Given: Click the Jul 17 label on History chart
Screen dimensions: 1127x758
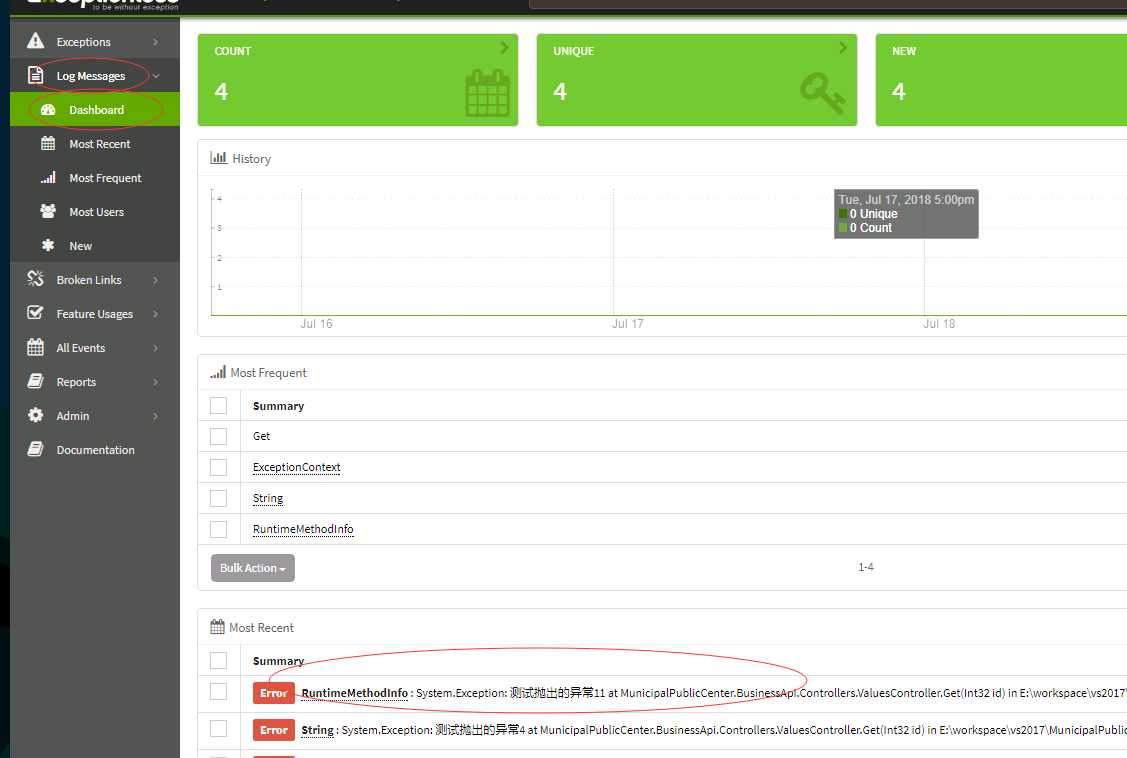Looking at the screenshot, I should click(x=627, y=323).
